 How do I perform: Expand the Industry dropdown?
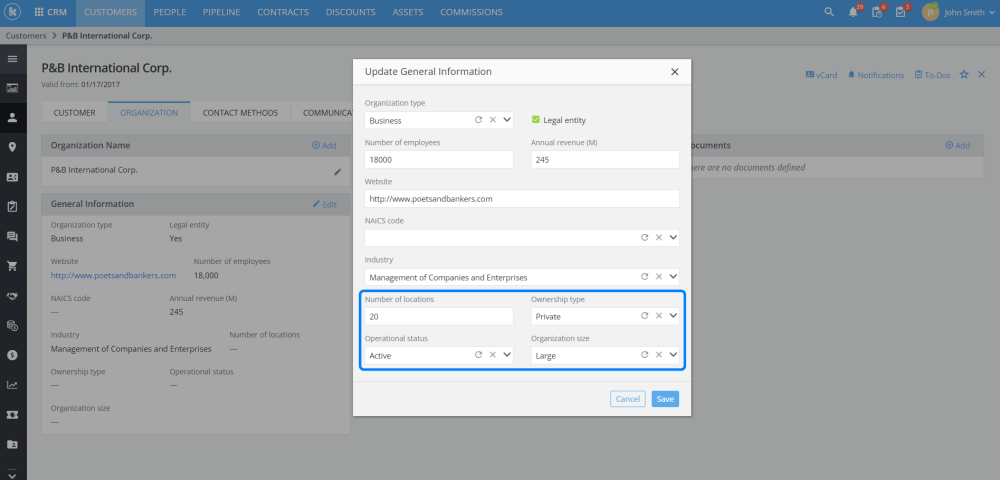(x=673, y=277)
